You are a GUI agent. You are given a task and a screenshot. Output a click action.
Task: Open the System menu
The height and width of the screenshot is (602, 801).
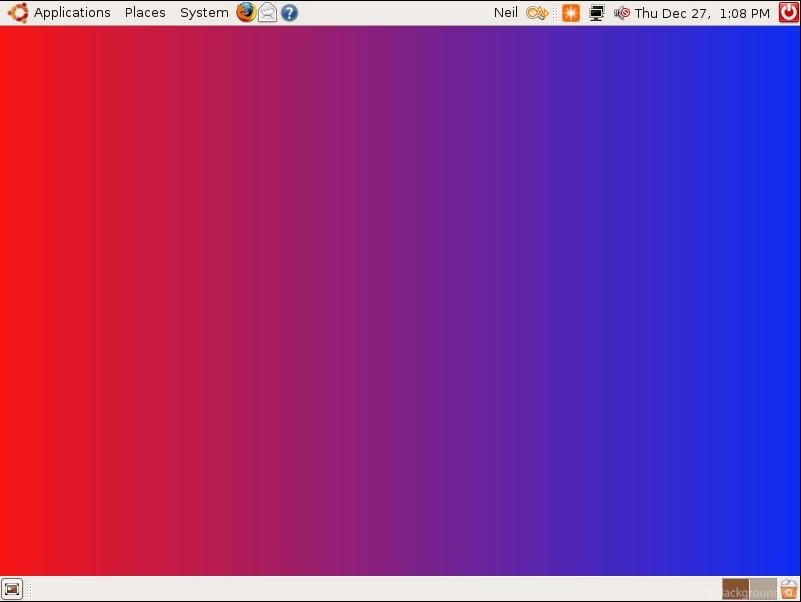[204, 13]
